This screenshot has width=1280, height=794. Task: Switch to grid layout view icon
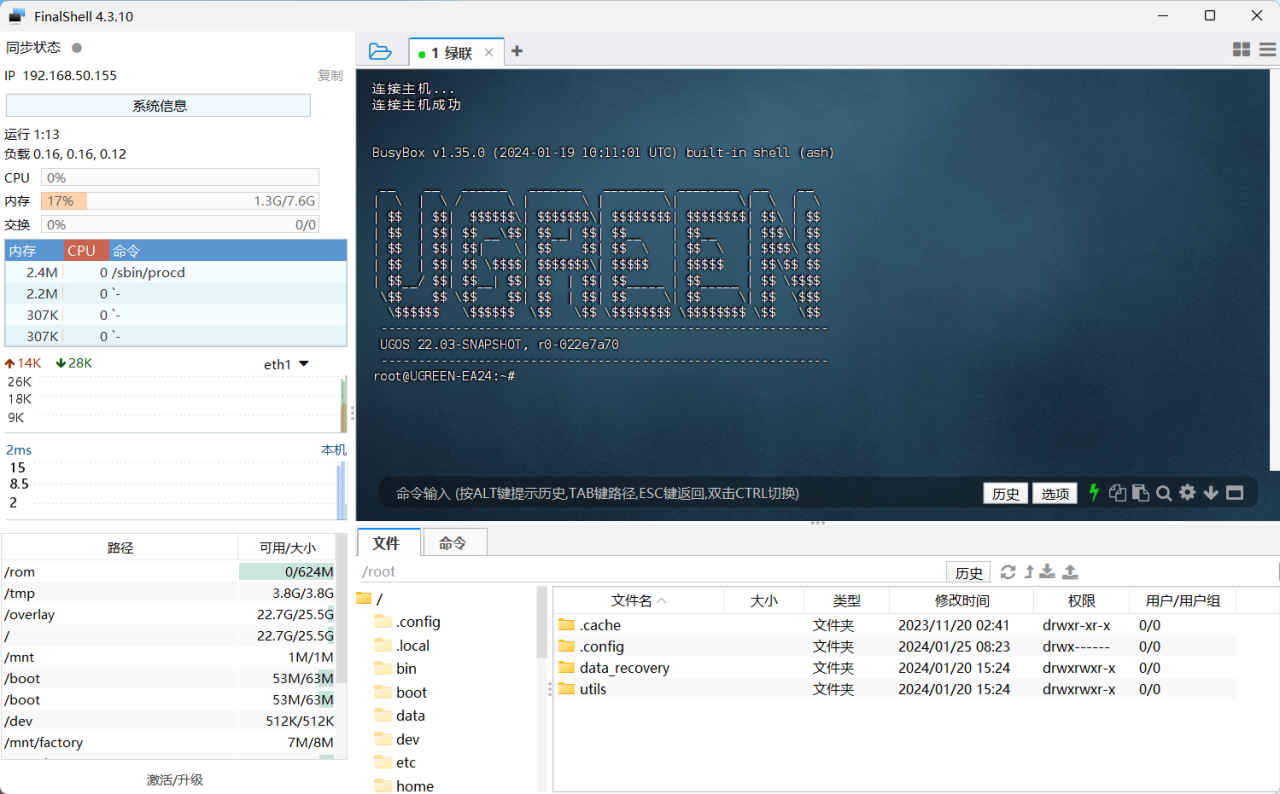pyautogui.click(x=1241, y=49)
